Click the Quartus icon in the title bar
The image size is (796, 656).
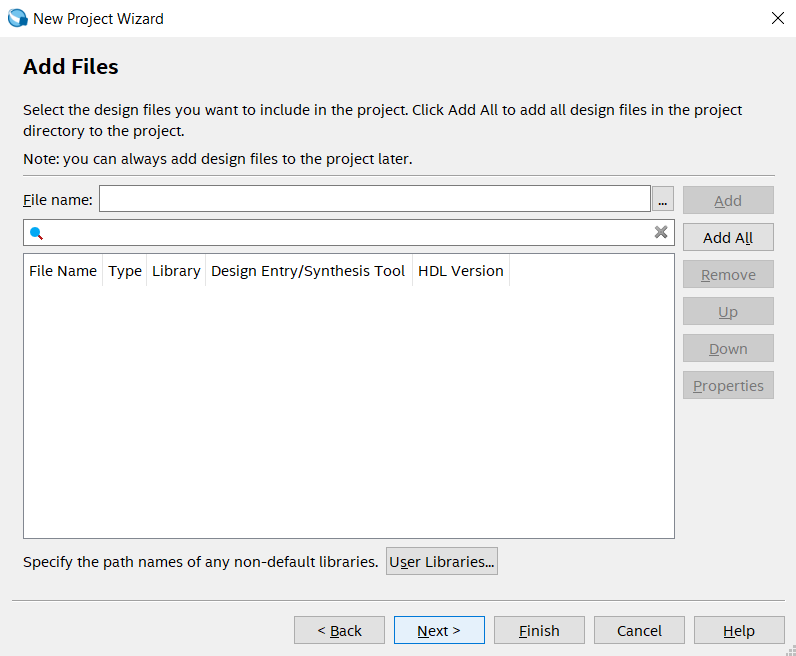[x=17, y=18]
